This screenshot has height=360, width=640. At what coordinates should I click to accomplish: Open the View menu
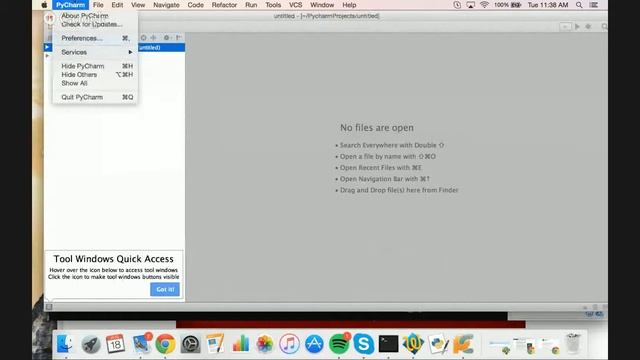click(138, 5)
